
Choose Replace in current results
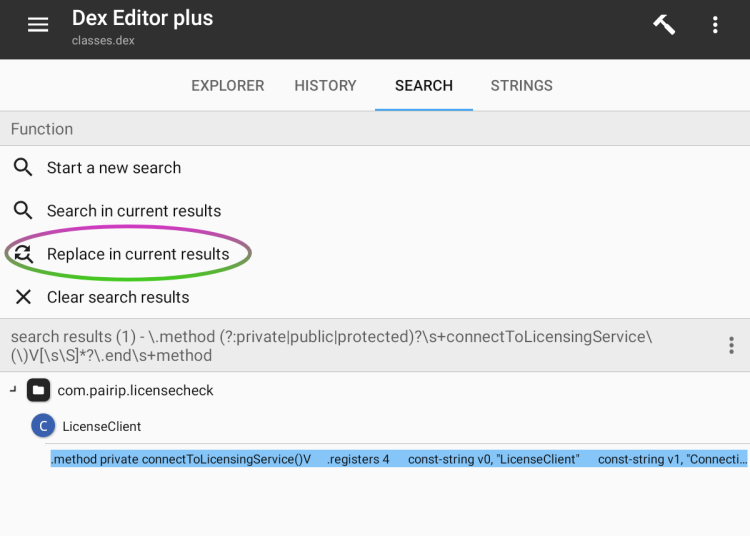point(138,254)
